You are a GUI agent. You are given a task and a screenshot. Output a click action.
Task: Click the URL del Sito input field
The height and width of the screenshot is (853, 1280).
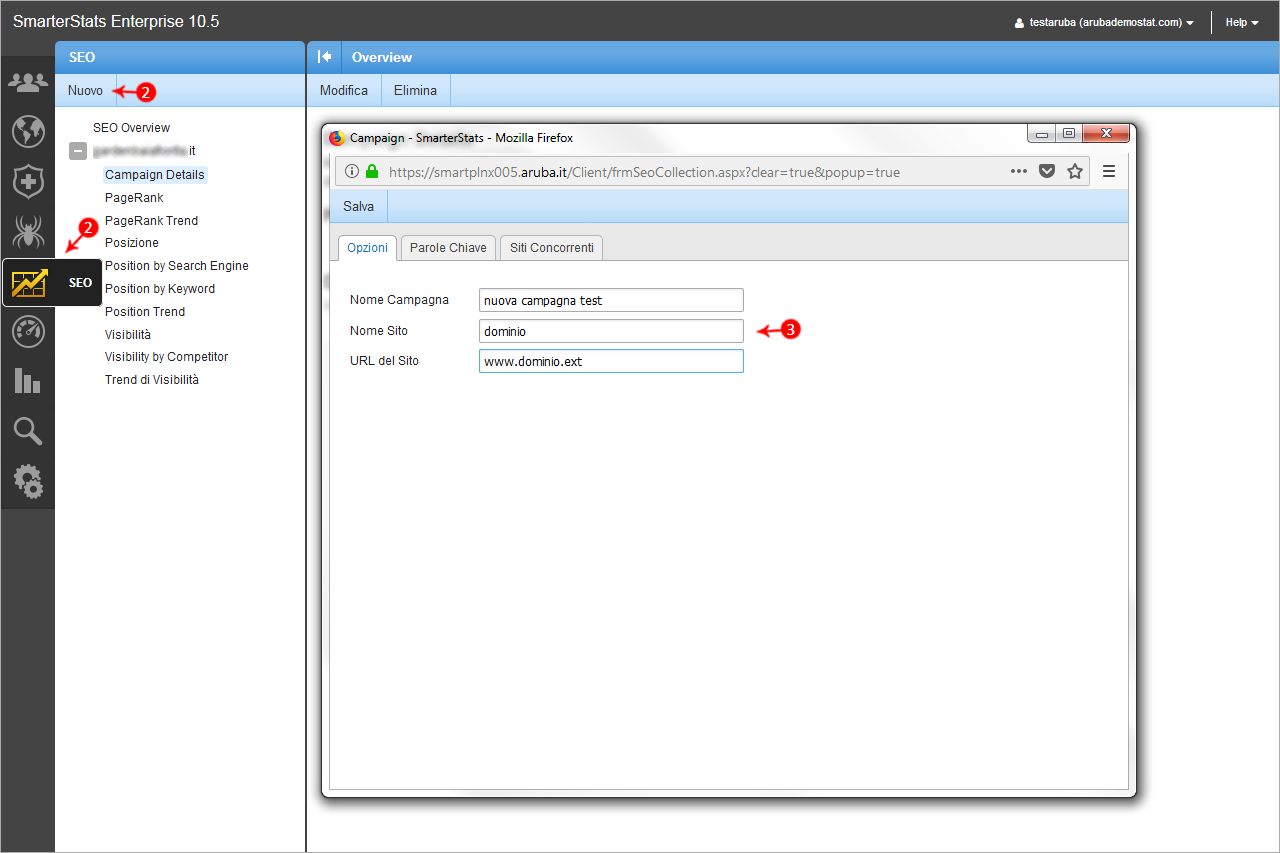pos(611,361)
